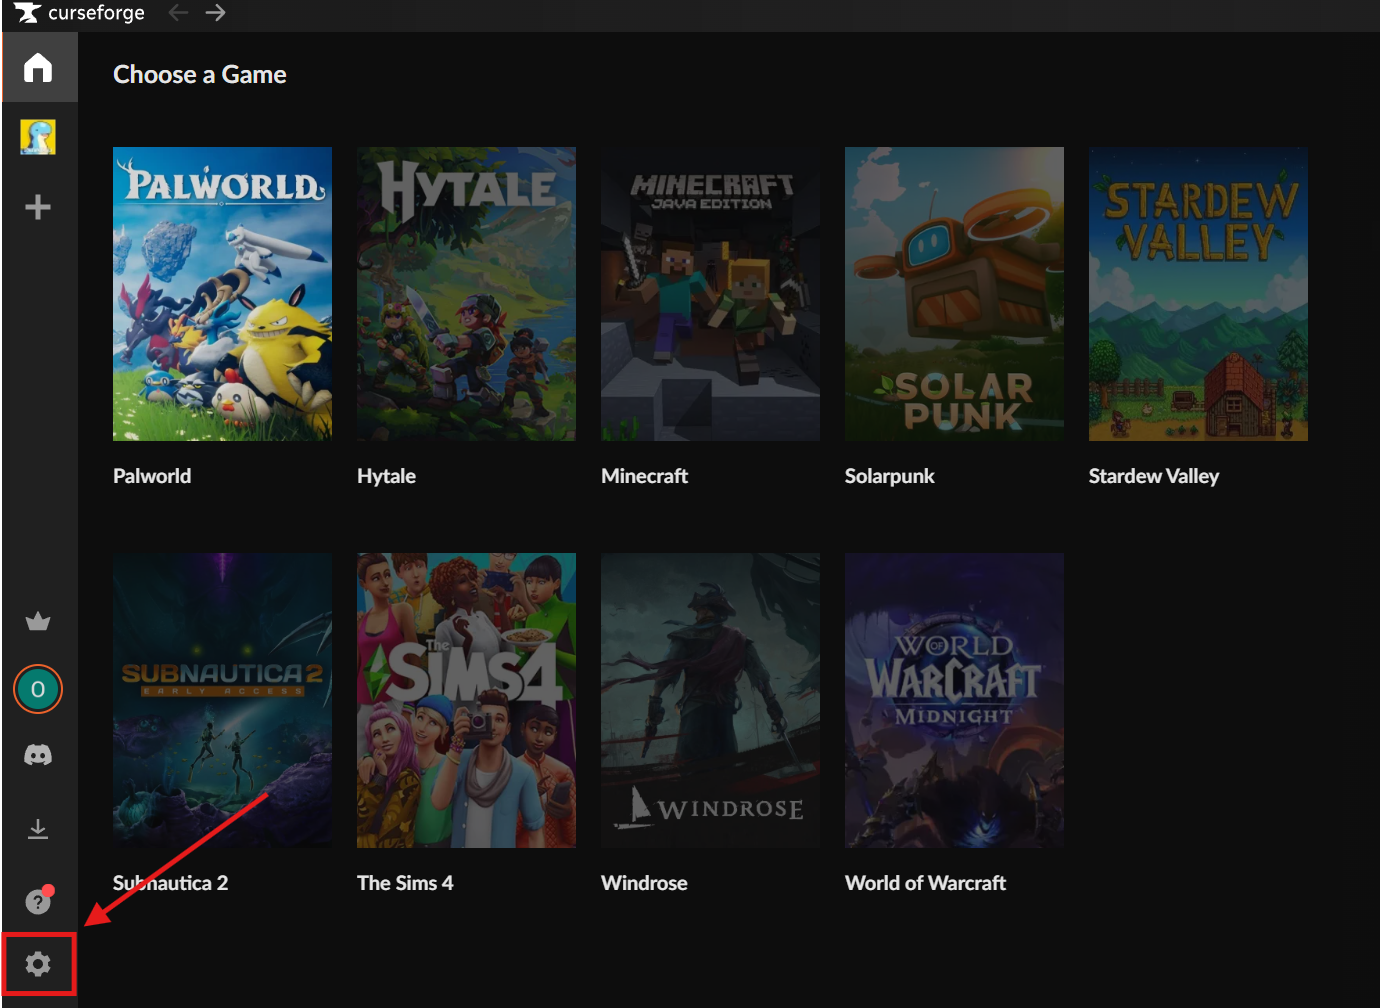Click the CurseForge logo in the title bar
Image resolution: width=1380 pixels, height=1008 pixels.
coord(27,13)
